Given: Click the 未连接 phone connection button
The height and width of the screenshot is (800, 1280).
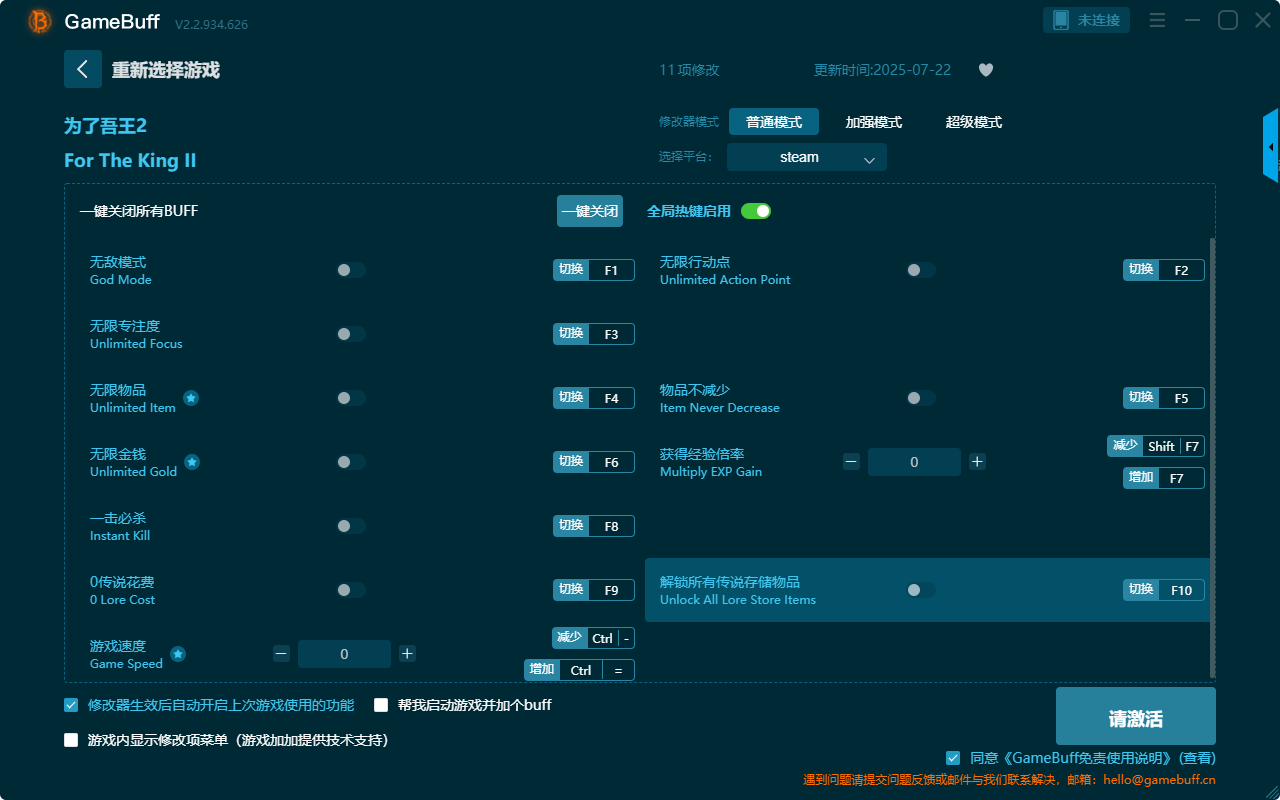Looking at the screenshot, I should point(1087,20).
